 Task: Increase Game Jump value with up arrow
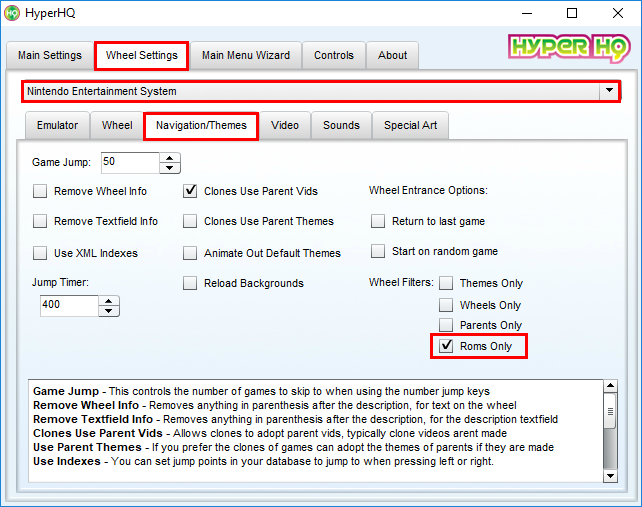click(169, 157)
